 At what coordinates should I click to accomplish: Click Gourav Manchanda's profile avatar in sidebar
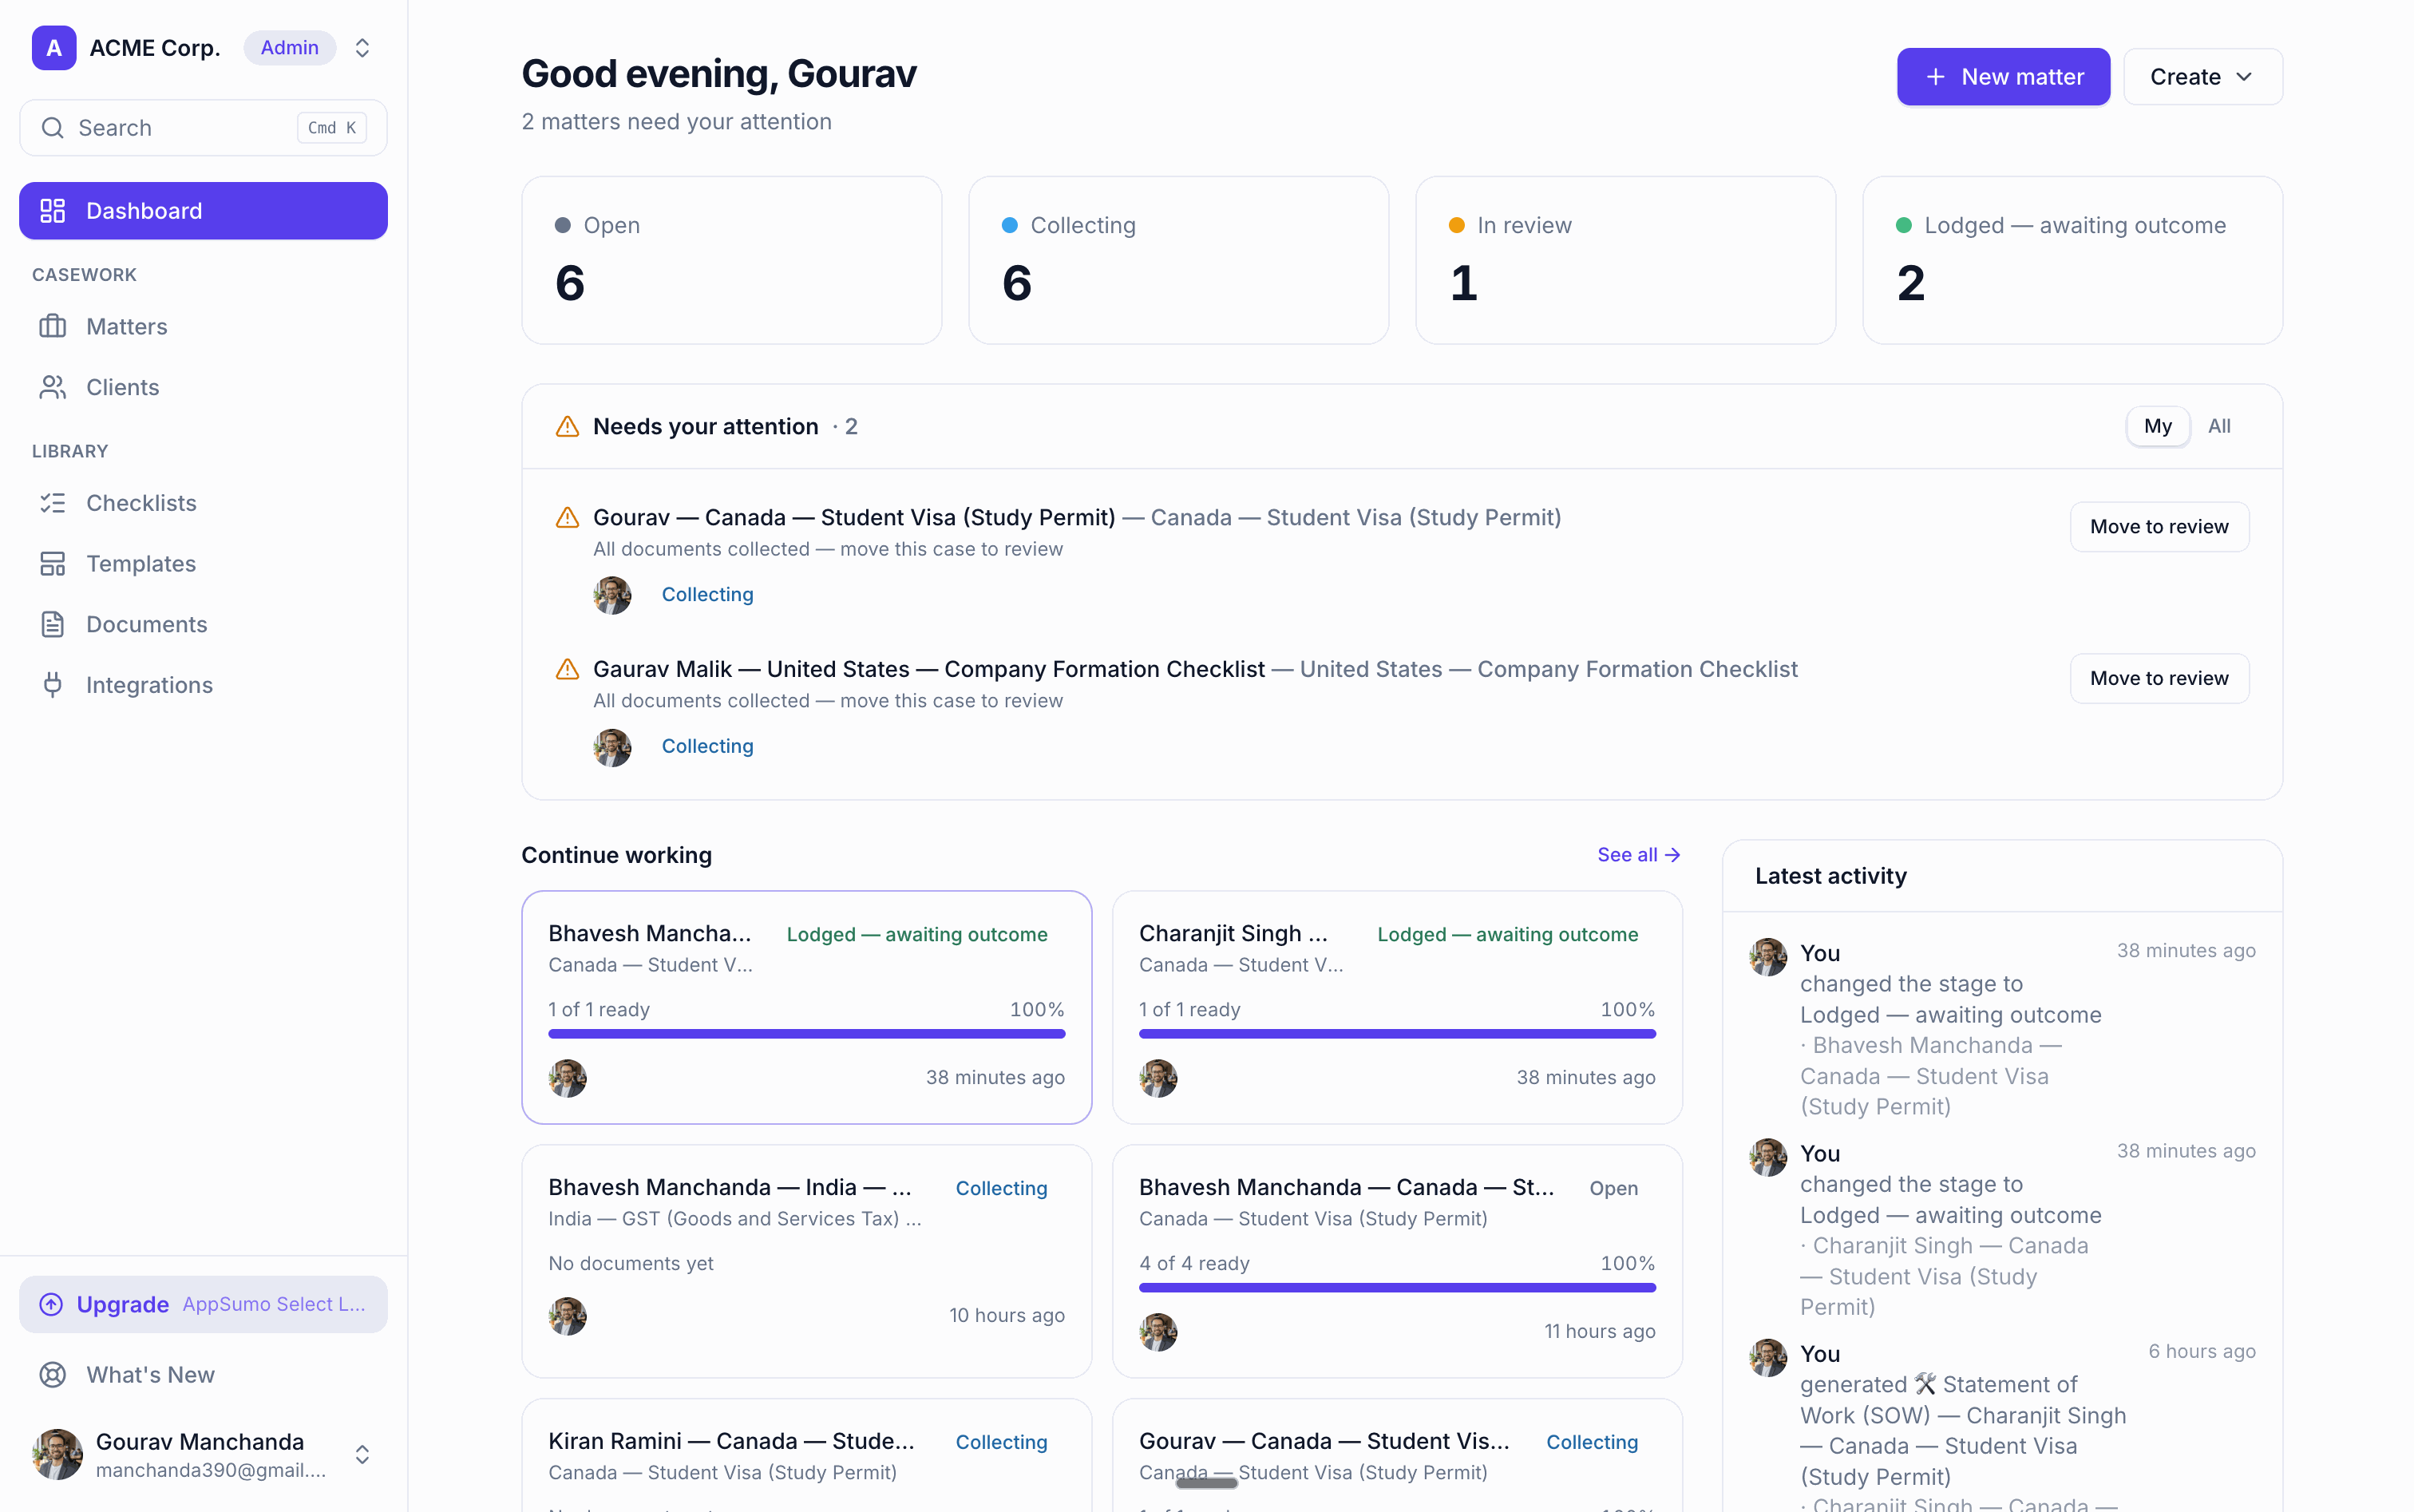point(58,1454)
